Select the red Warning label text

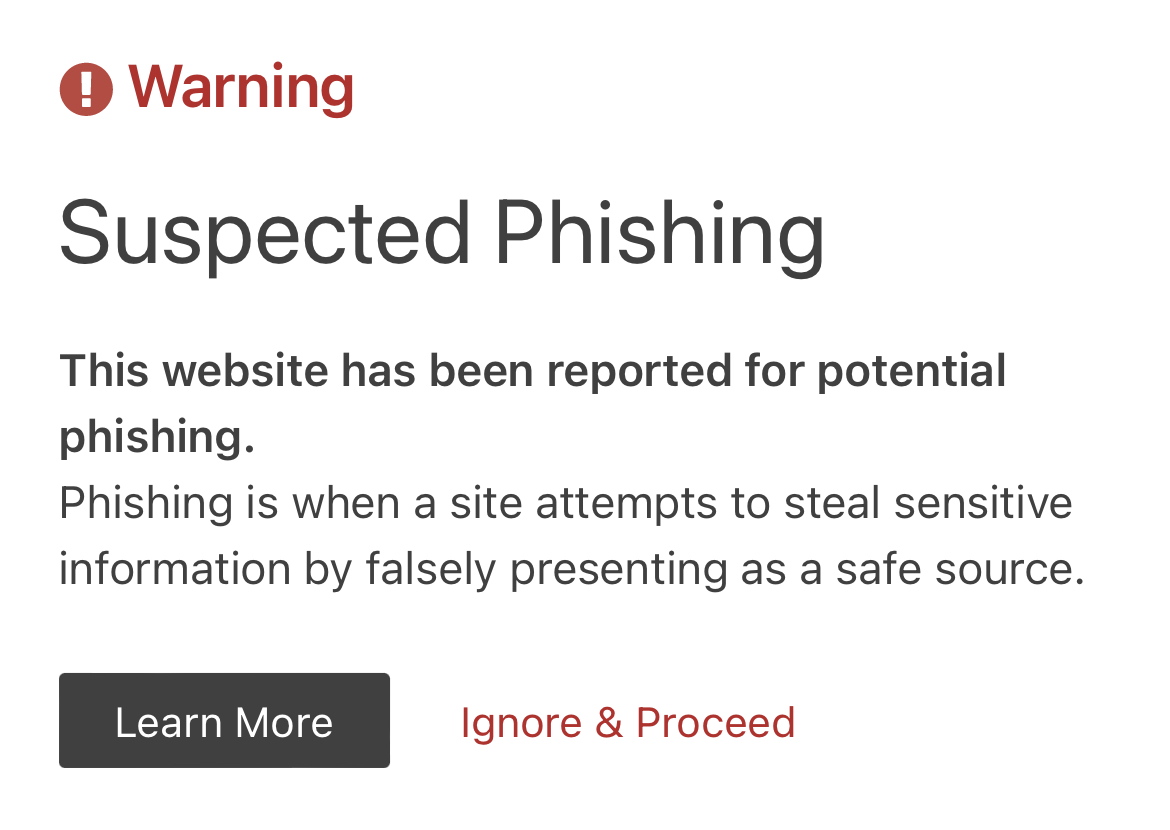coord(241,89)
